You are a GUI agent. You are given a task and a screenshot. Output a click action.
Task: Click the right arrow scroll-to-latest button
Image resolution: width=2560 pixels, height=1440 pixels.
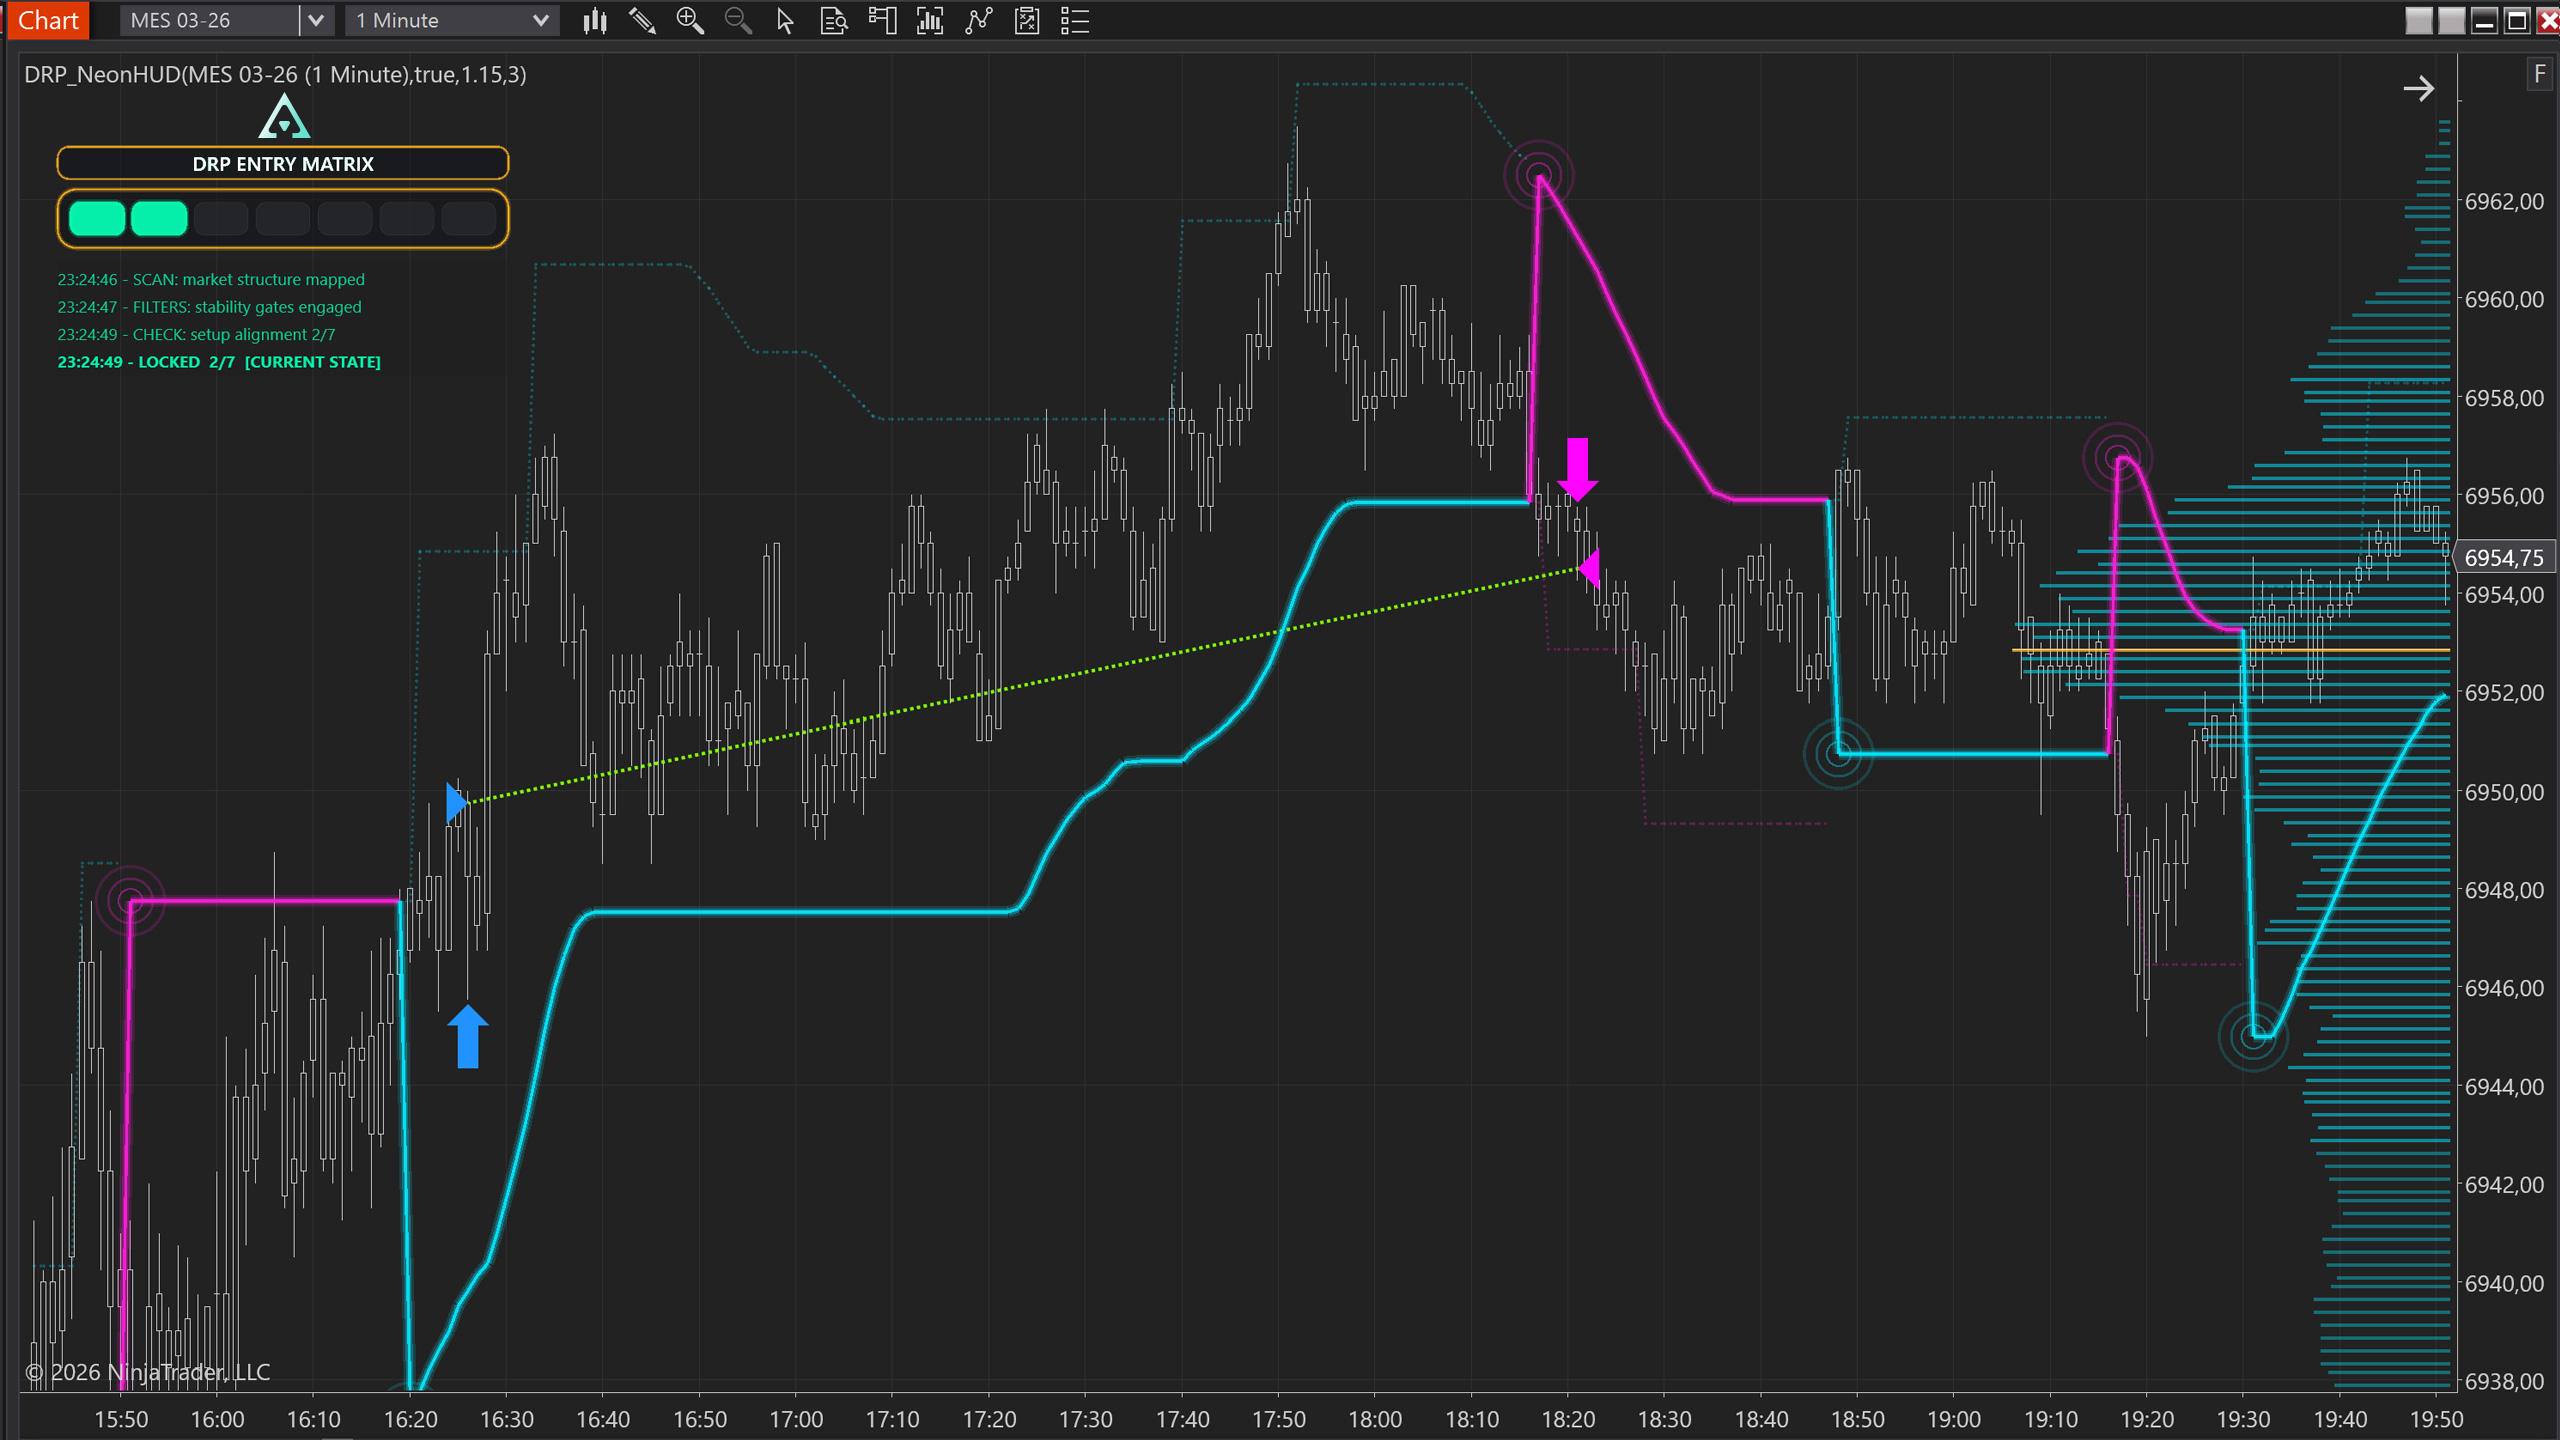pos(2418,89)
